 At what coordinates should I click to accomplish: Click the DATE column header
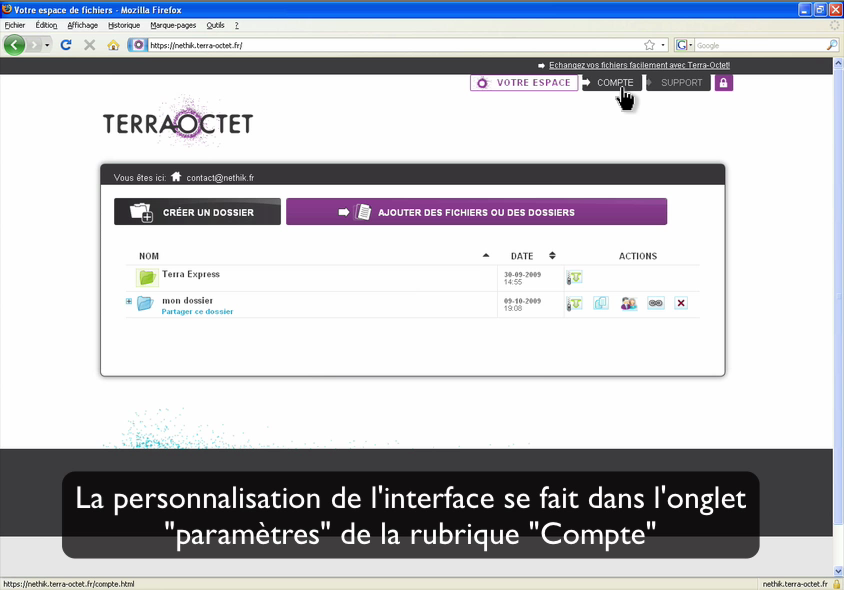point(522,256)
